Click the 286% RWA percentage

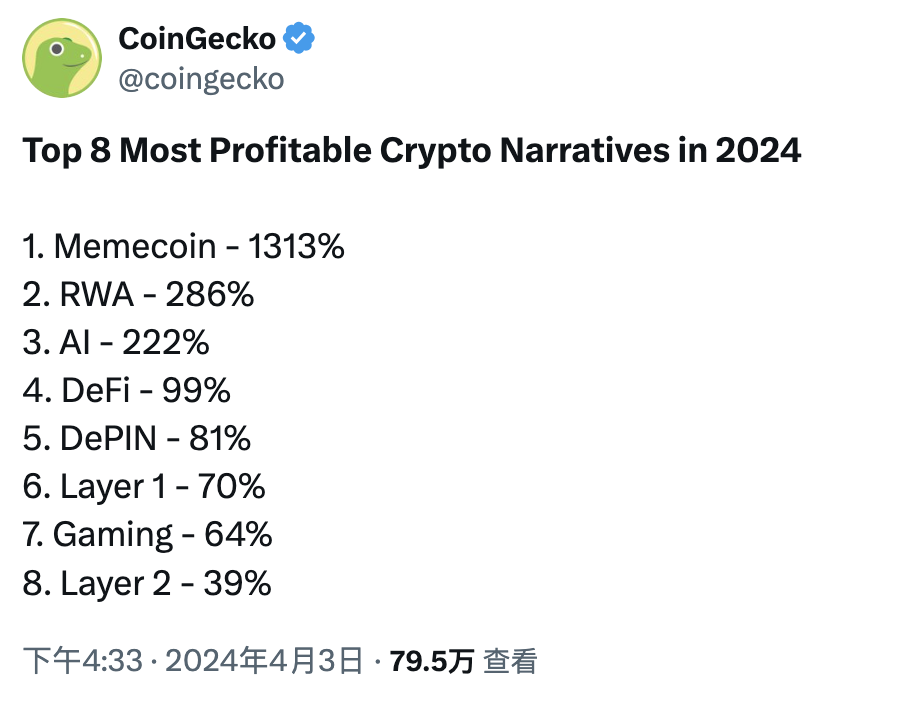coord(210,294)
